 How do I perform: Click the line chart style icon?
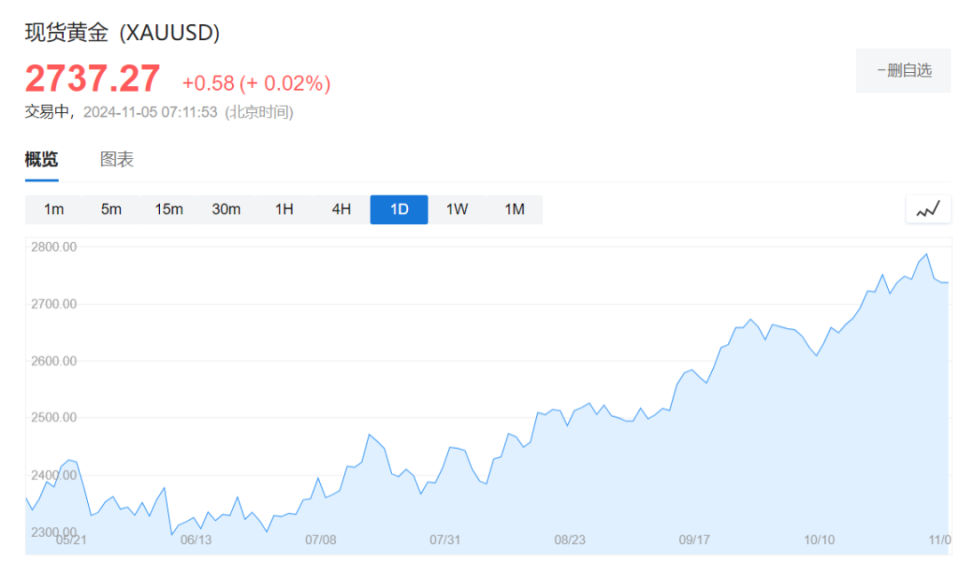click(x=928, y=210)
